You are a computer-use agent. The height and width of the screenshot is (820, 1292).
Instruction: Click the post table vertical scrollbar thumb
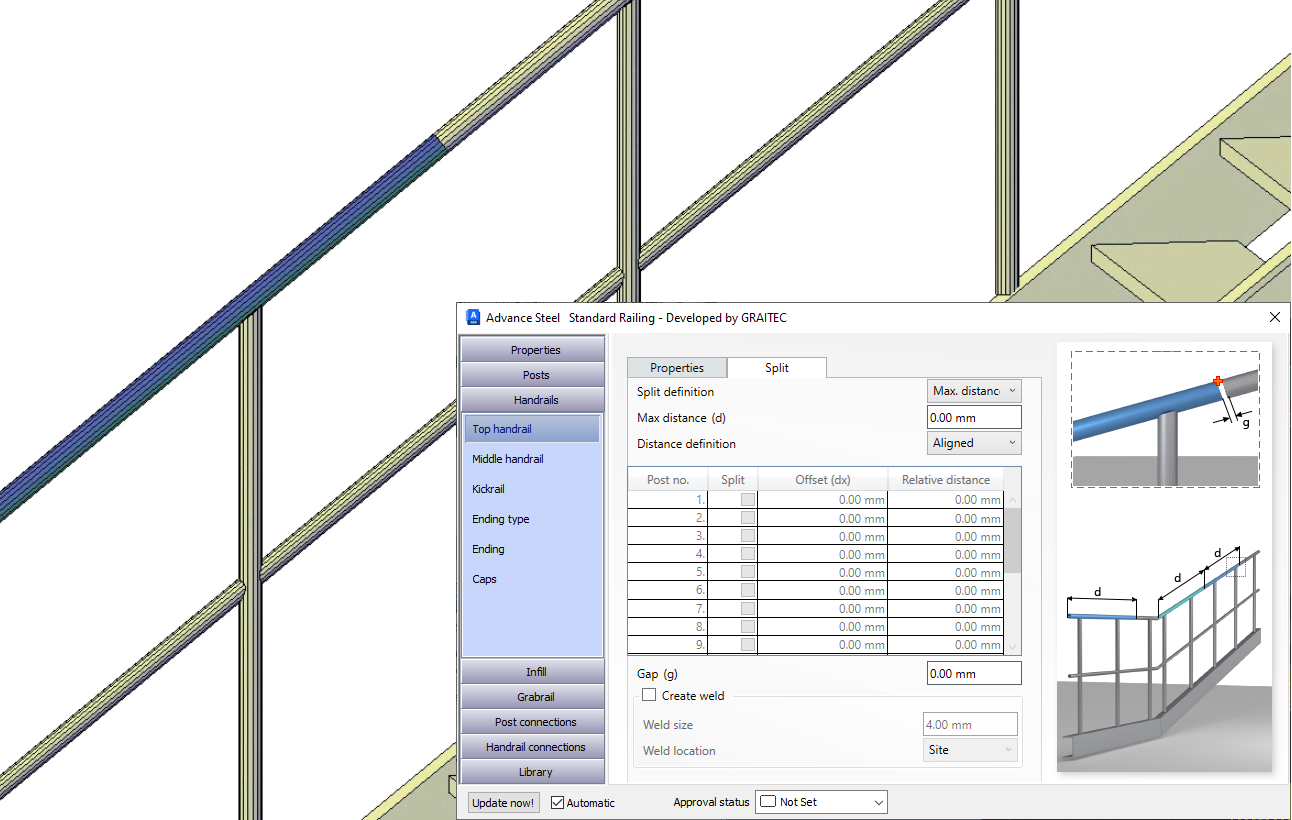tap(1012, 540)
